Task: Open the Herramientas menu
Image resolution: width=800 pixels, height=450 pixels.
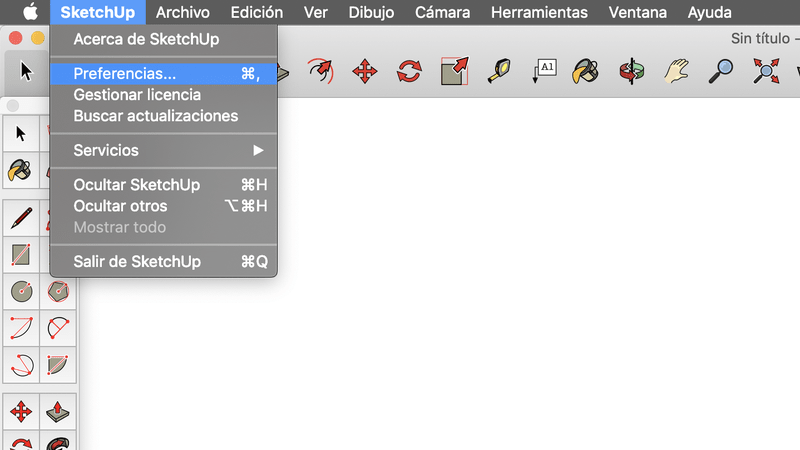Action: point(539,12)
